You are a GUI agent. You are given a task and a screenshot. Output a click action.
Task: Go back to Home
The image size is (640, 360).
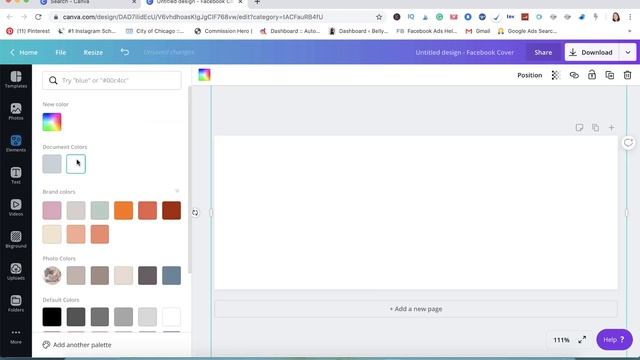24,52
